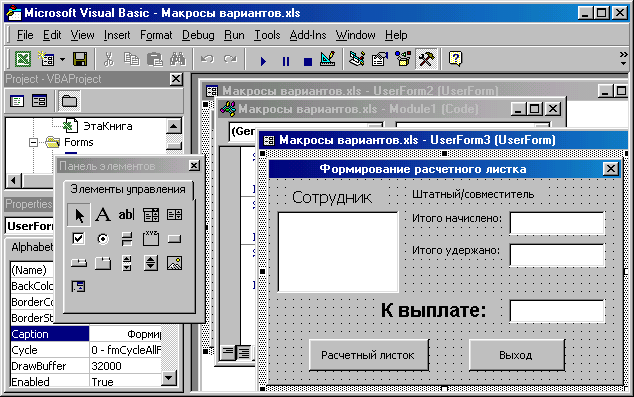Select the Caption property row
Screen dimensions: 634x397
(x=86, y=334)
